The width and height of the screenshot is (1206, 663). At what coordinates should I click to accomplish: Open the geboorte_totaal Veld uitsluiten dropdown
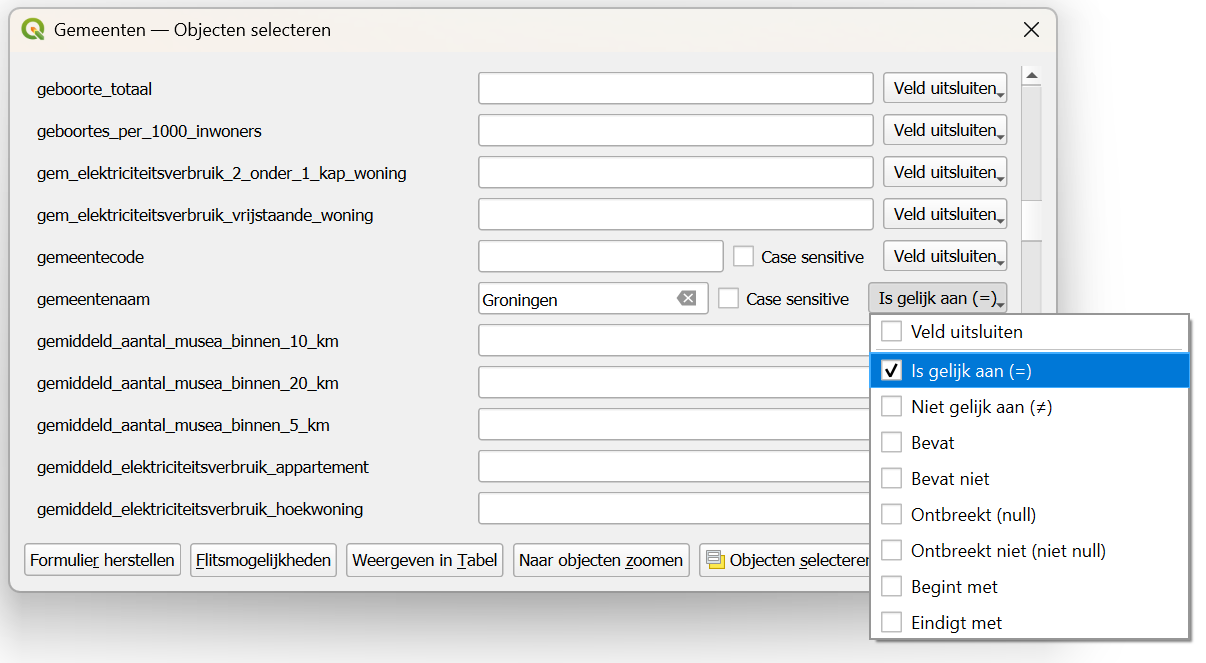click(944, 88)
